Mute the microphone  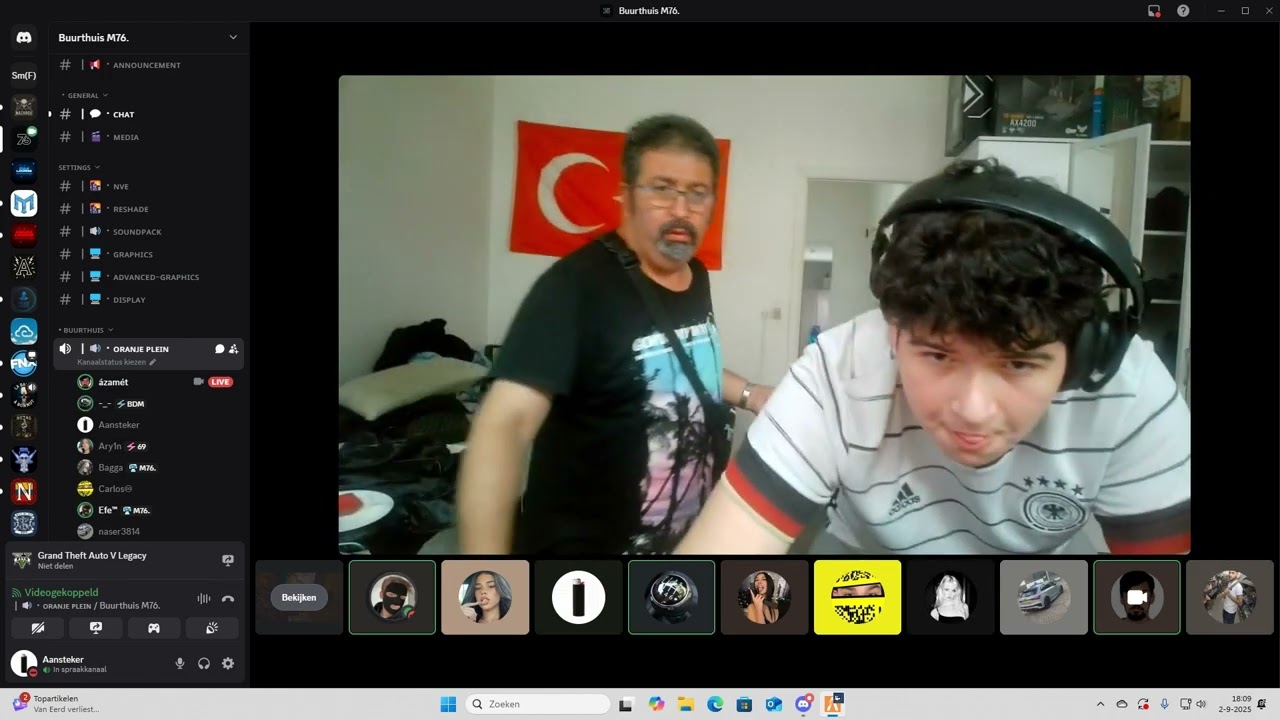point(180,663)
